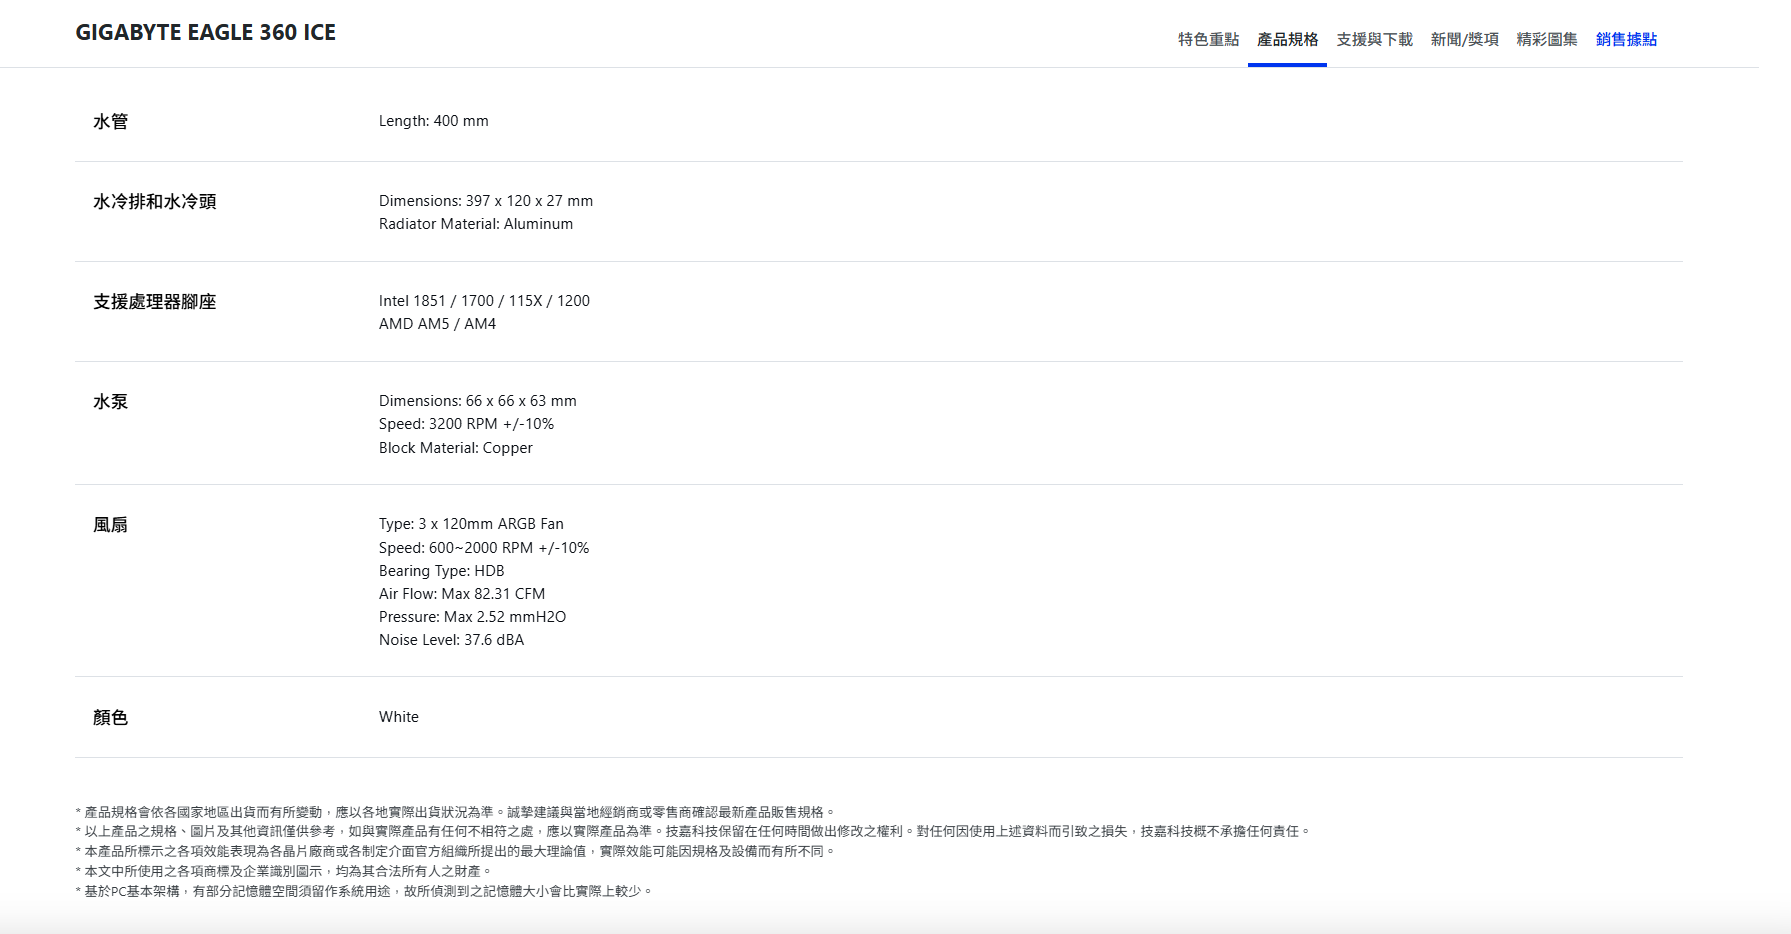Click the Radiator Material: Aluminum line
This screenshot has width=1791, height=934.
475,224
